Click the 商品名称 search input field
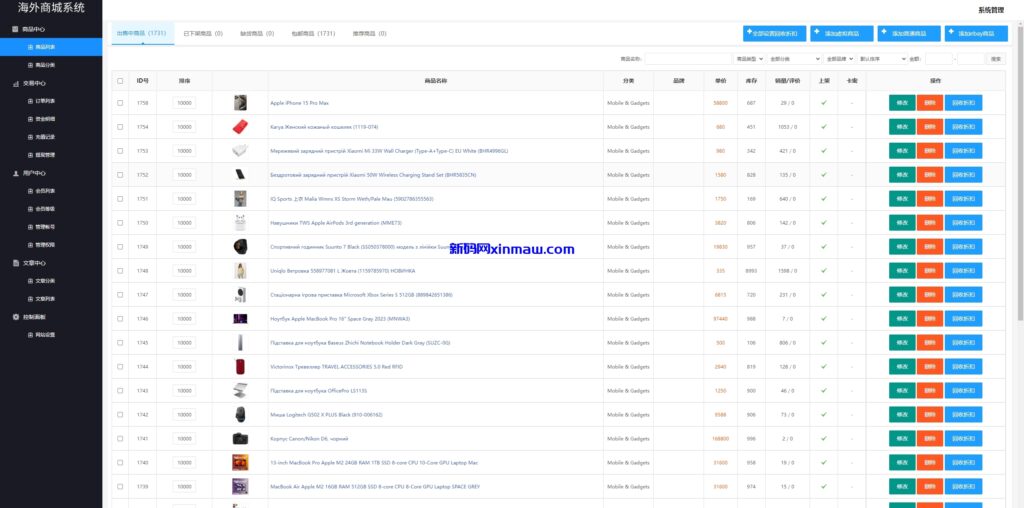This screenshot has height=508, width=1024. [x=688, y=59]
